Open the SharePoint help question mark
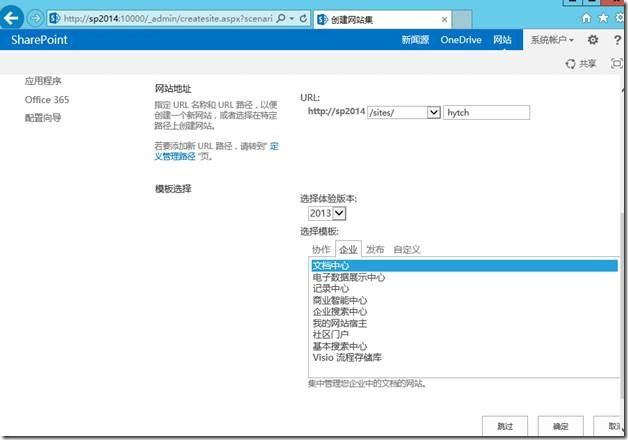 (617, 40)
